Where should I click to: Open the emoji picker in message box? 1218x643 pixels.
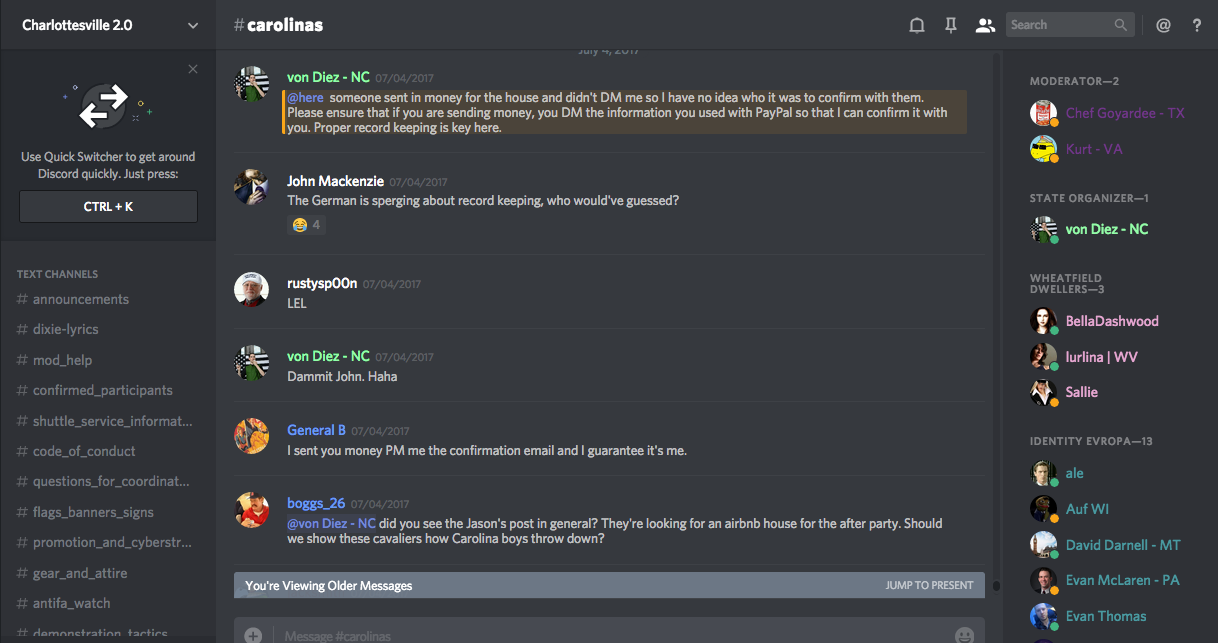click(x=964, y=635)
